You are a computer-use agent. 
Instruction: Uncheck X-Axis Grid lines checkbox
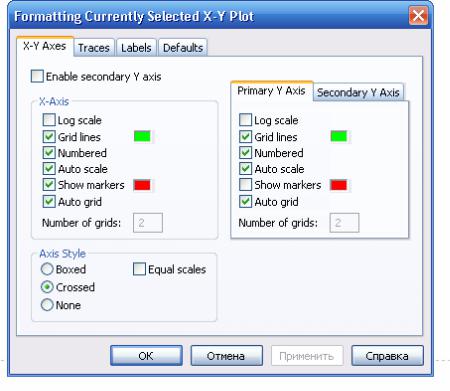49,136
